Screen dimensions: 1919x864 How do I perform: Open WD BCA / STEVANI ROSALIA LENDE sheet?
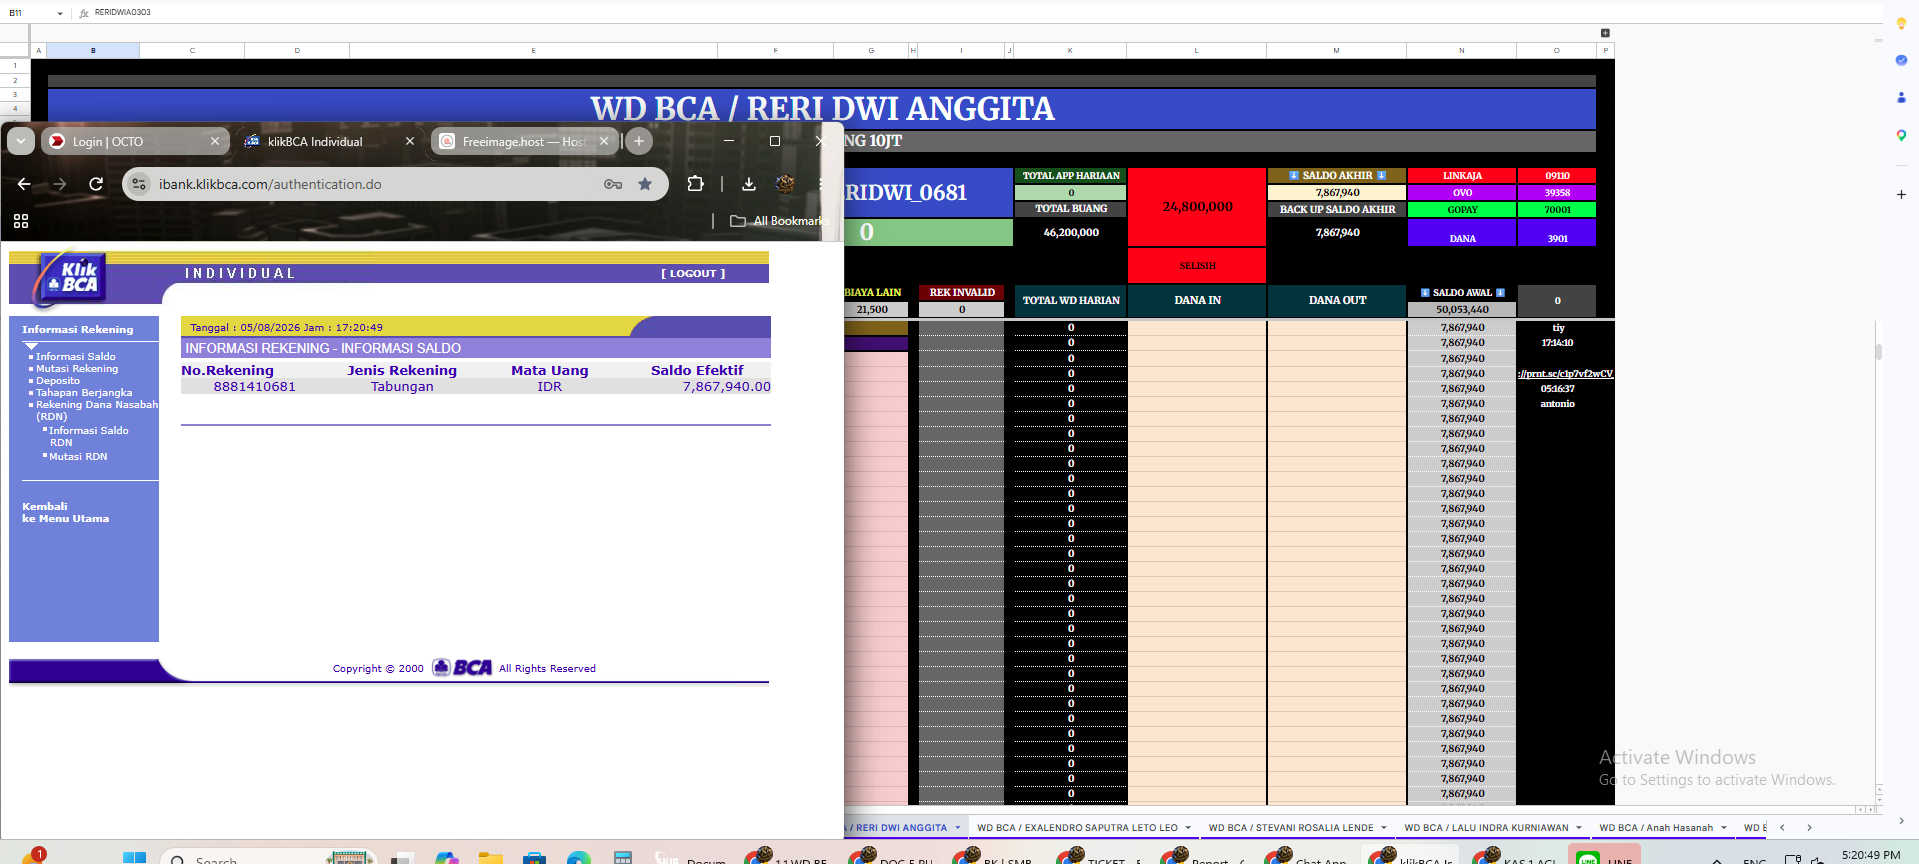(x=1290, y=827)
